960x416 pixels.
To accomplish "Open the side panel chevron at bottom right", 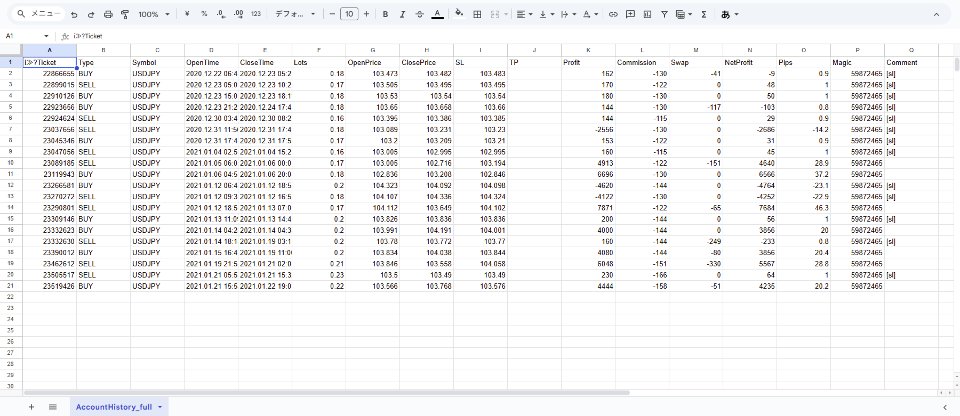I will tap(945, 407).
